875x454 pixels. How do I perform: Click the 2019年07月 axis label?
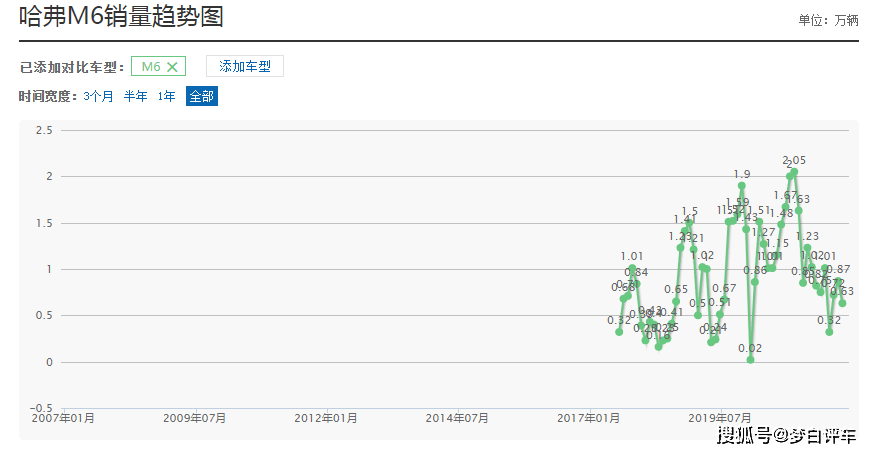click(720, 417)
